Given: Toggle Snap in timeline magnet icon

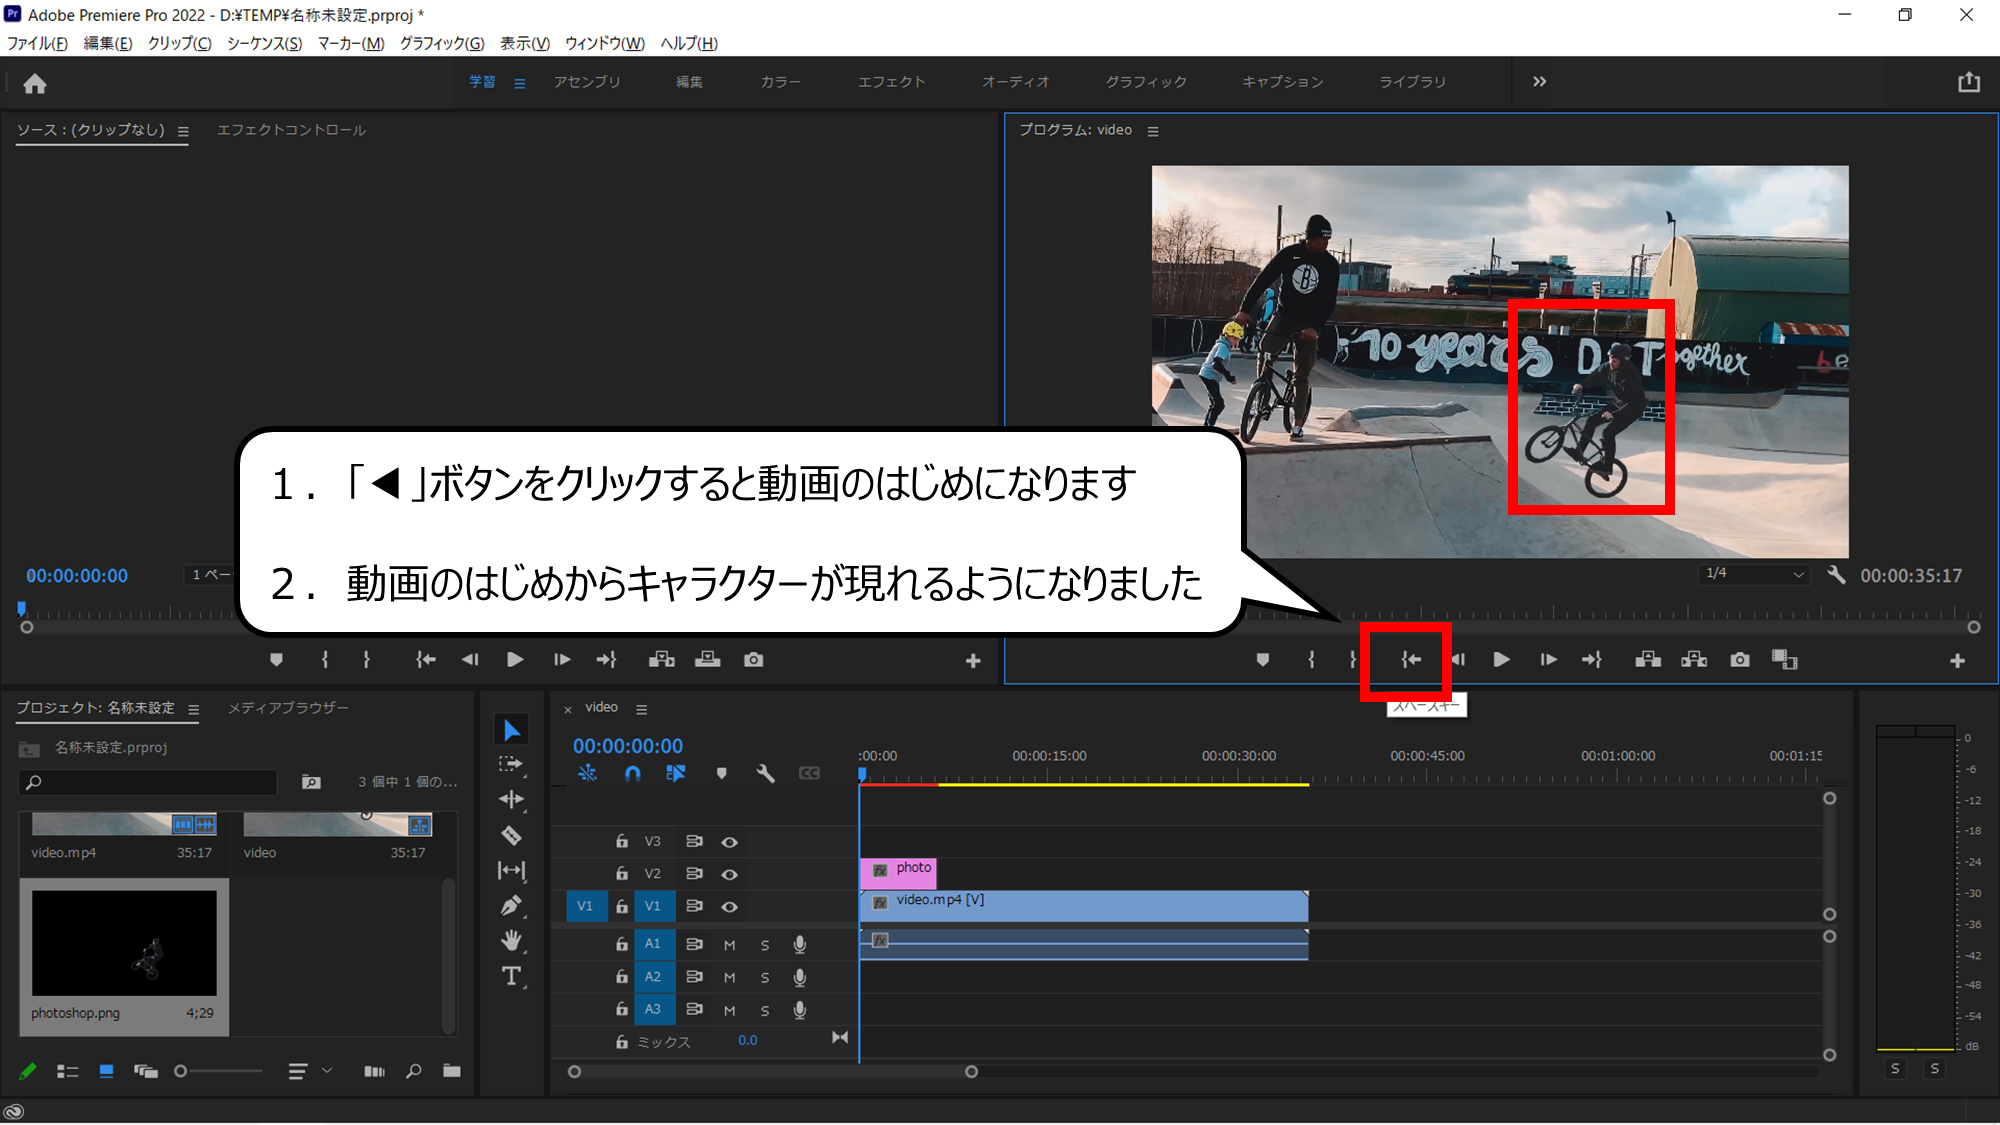Looking at the screenshot, I should [632, 773].
